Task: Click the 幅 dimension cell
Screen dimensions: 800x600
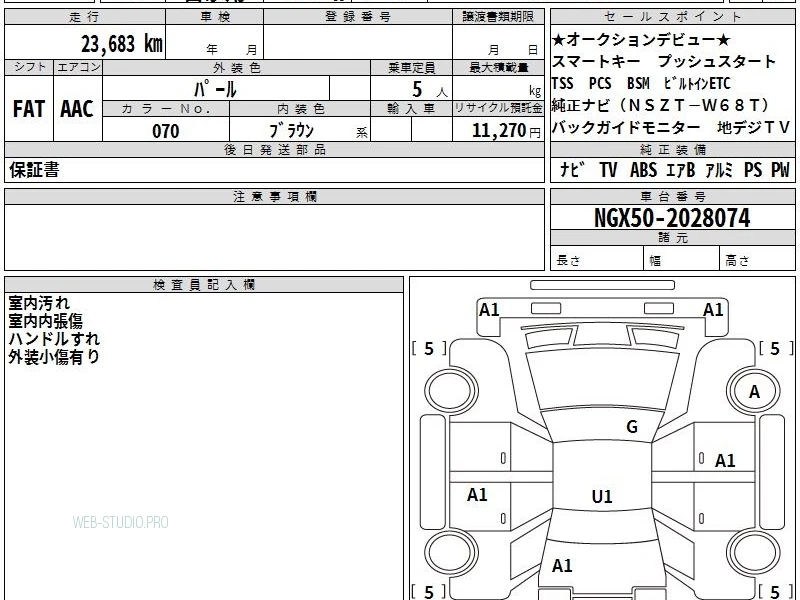Action: pyautogui.click(x=681, y=259)
